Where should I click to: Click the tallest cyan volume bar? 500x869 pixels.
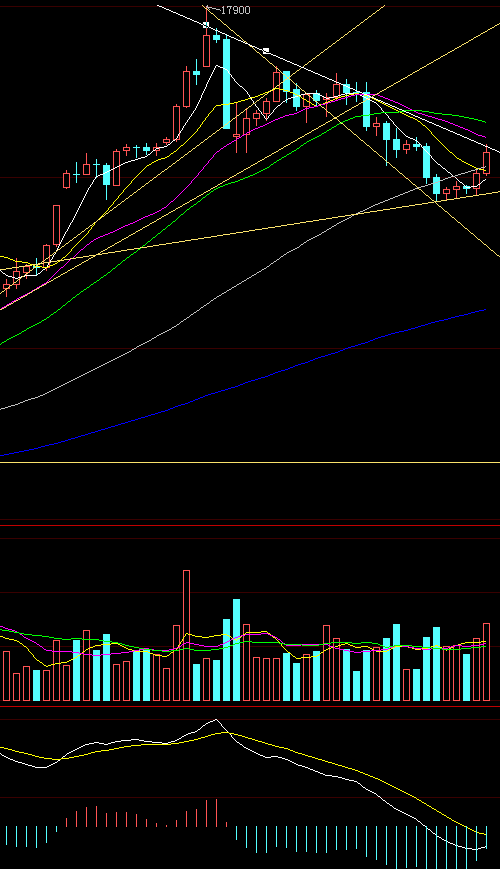pyautogui.click(x=237, y=650)
